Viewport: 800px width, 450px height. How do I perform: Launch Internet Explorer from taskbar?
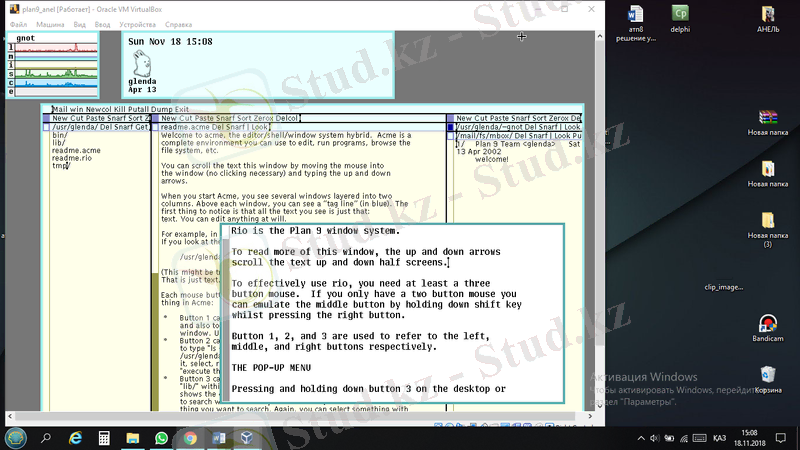pos(76,438)
